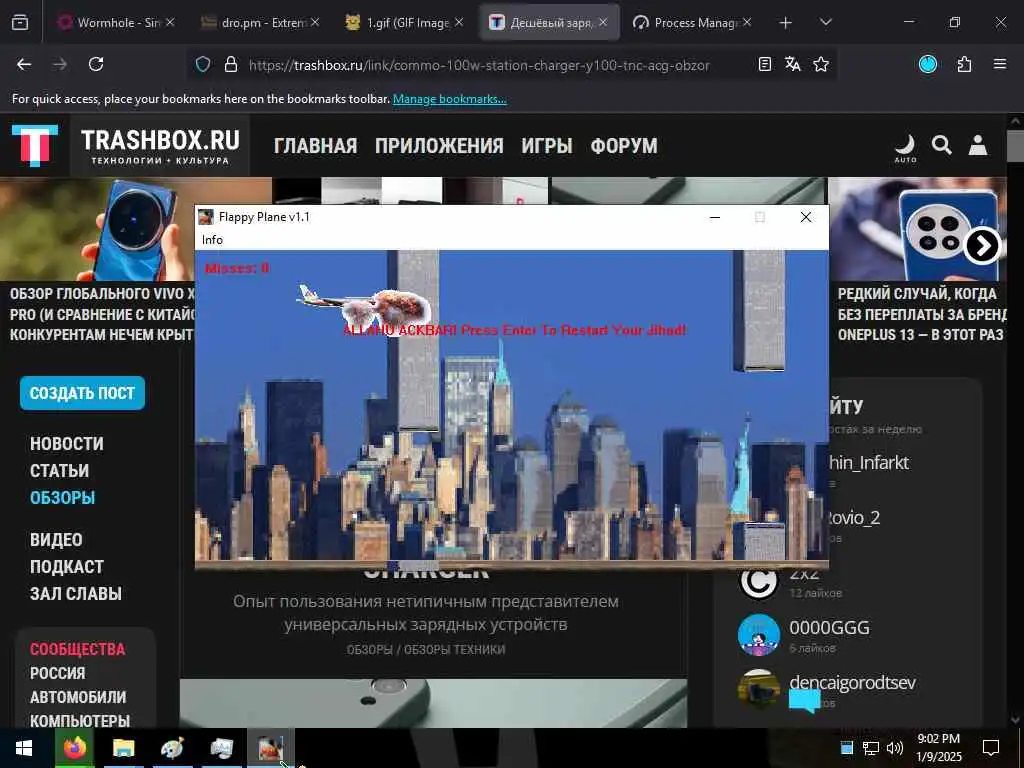This screenshot has width=1024, height=768.
Task: Open ФОРУМ in site navigation
Action: click(624, 146)
